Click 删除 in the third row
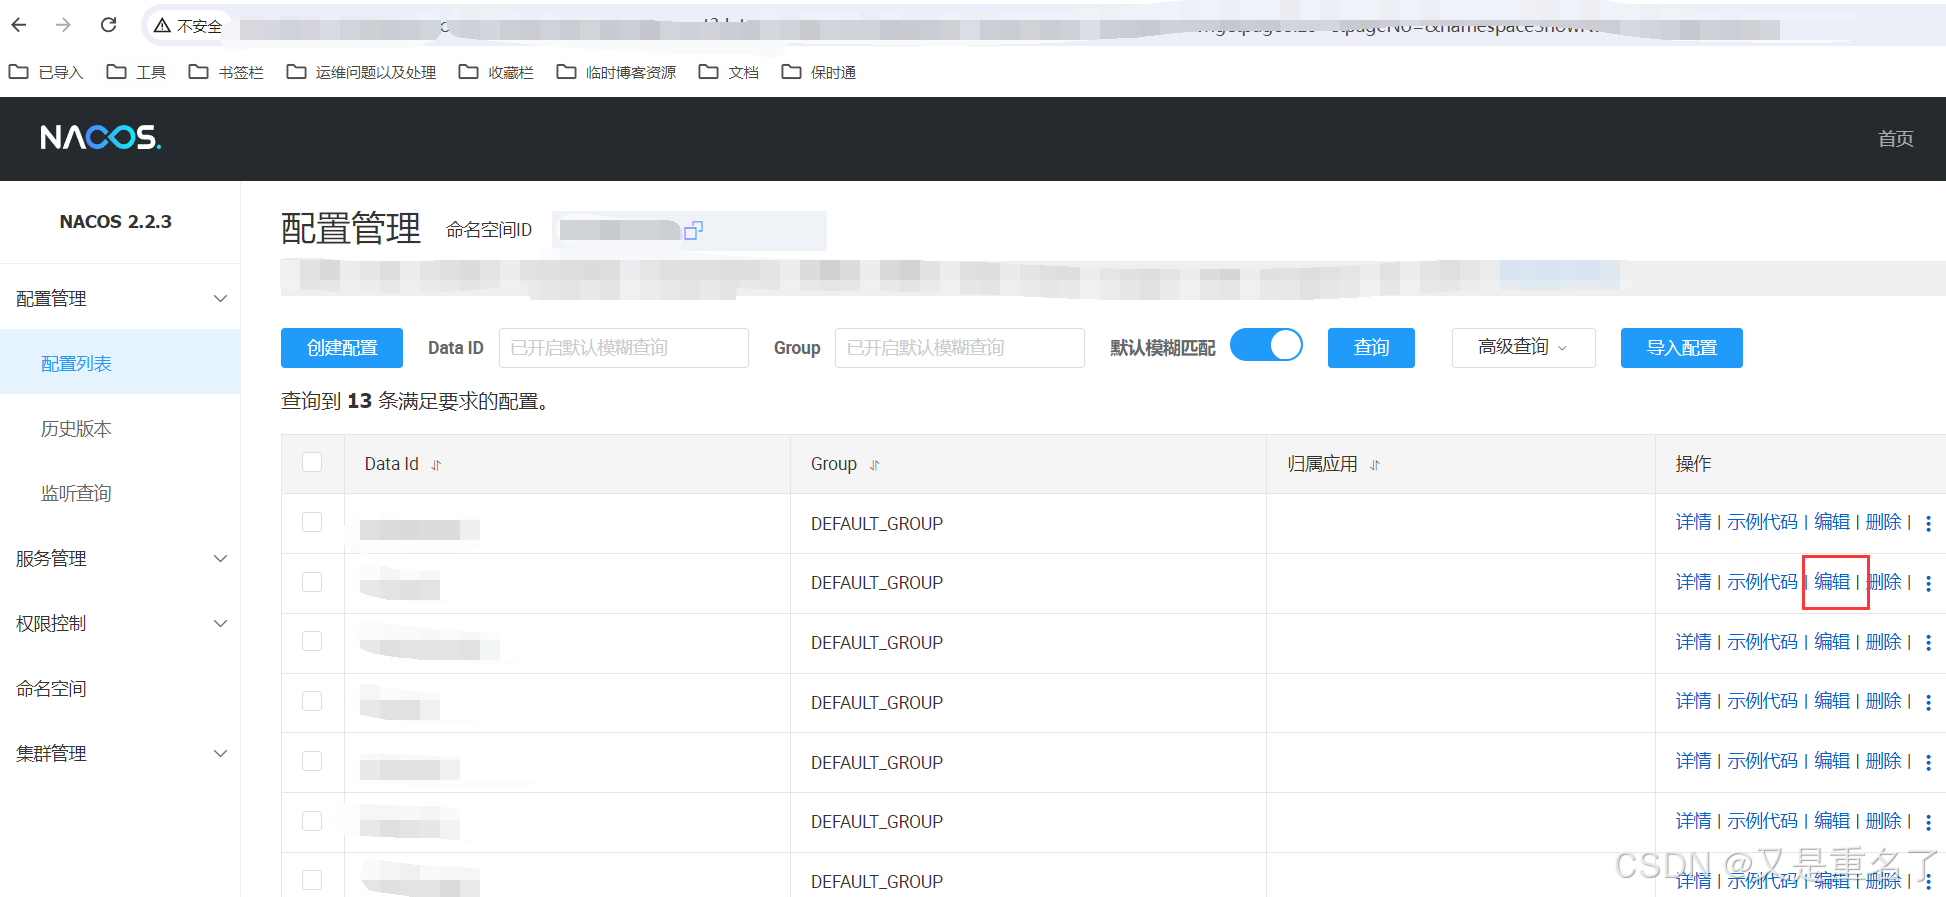Screen dimensions: 1946x897 (1884, 642)
